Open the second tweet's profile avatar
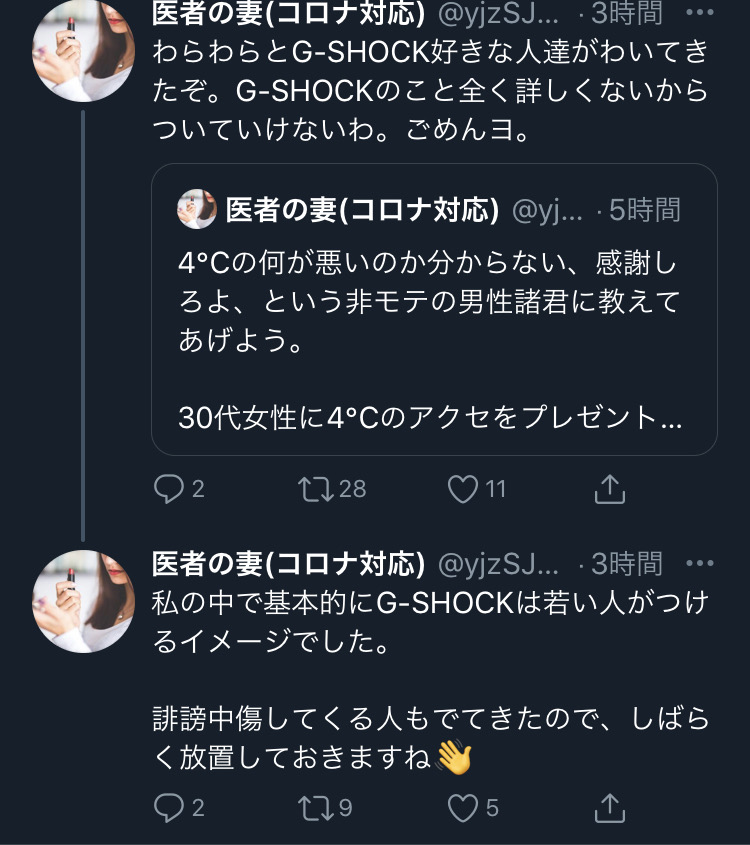 point(84,600)
